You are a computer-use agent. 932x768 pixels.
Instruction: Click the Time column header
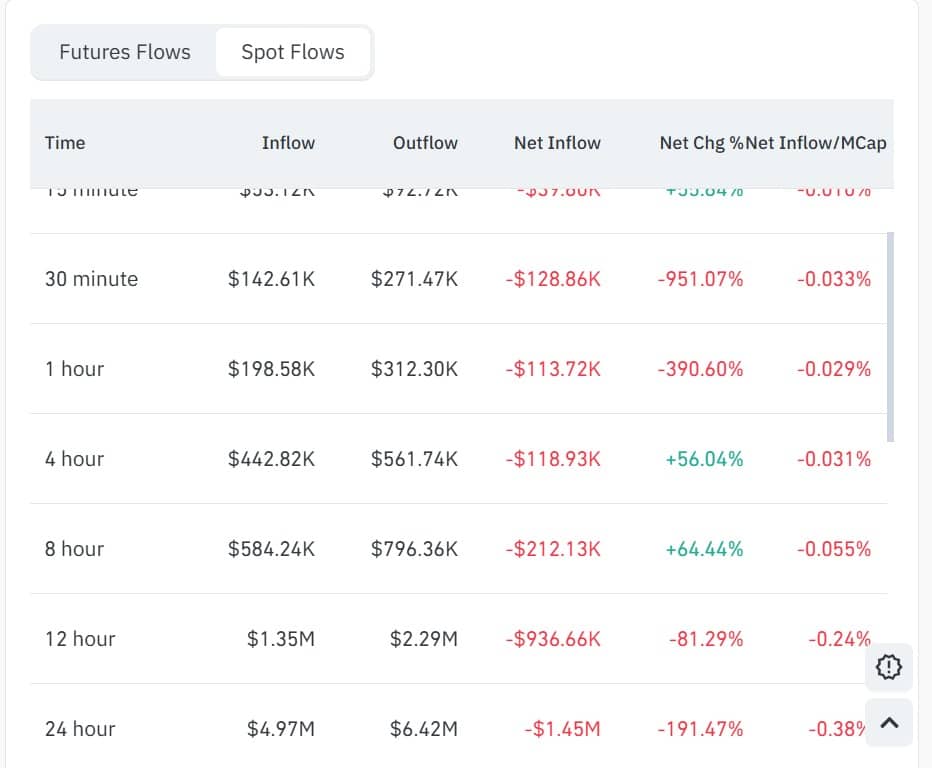[65, 142]
